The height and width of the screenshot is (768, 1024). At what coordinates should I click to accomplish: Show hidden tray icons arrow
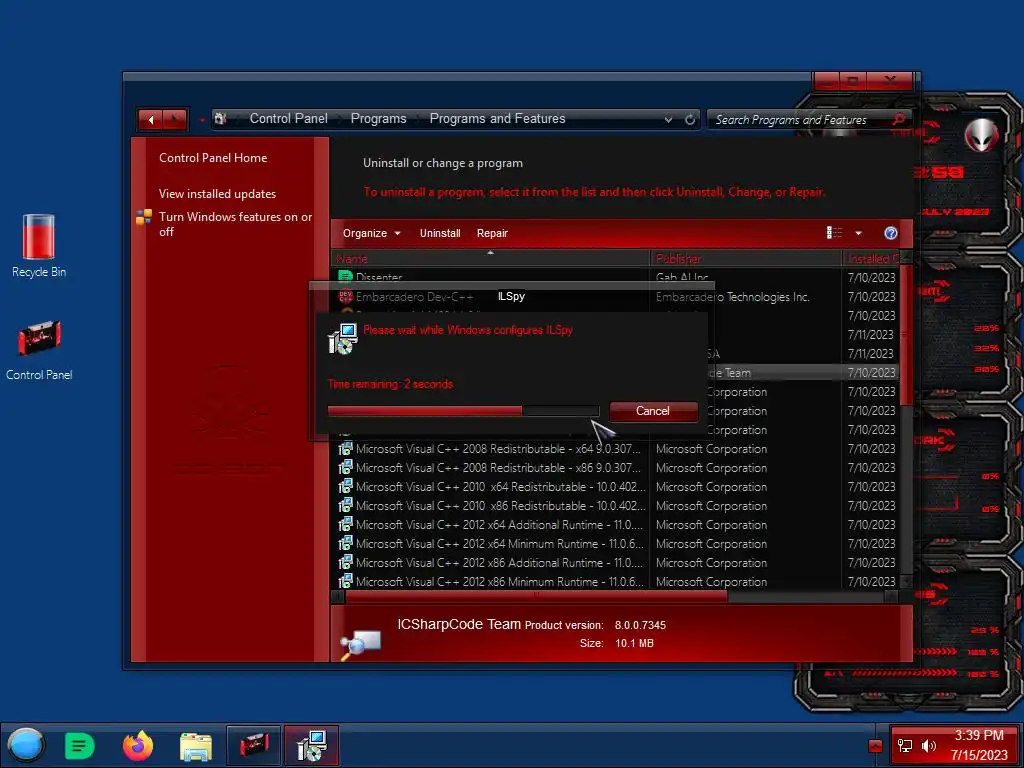[x=875, y=746]
